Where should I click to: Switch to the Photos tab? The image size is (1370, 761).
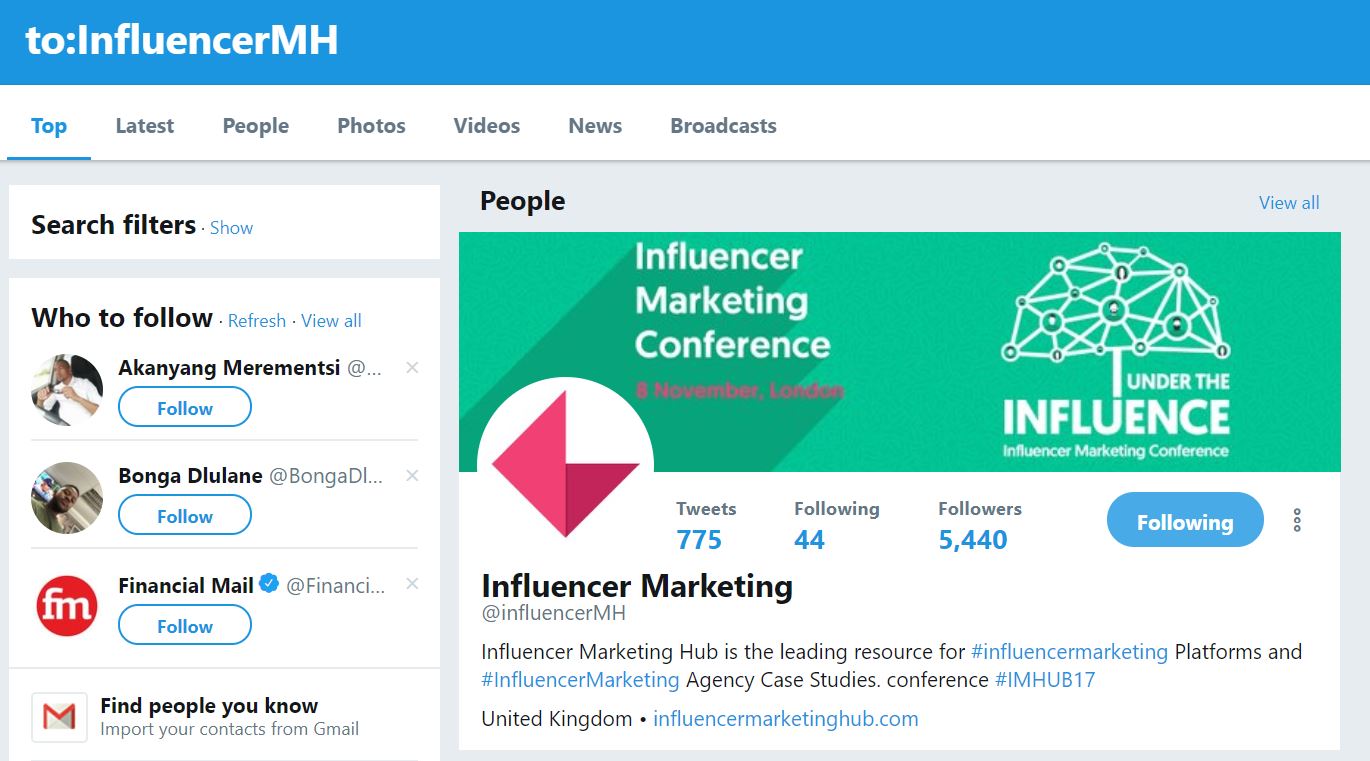coord(371,126)
